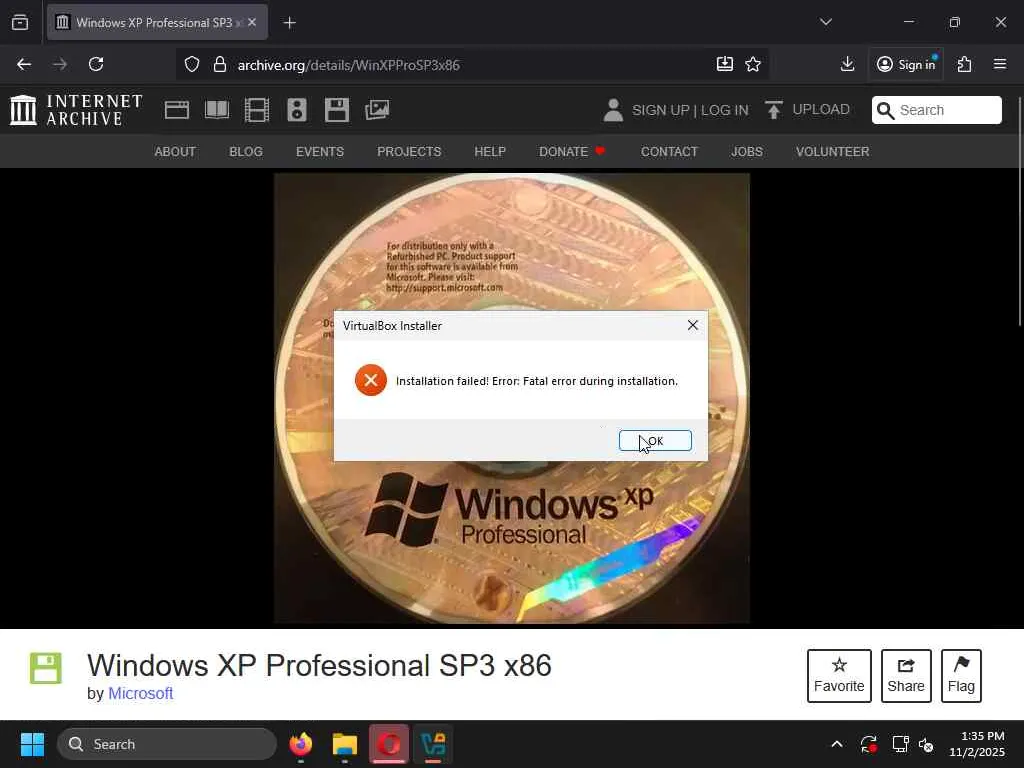Click SIGN UP | LOG IN link
1024x768 pixels.
tap(690, 110)
